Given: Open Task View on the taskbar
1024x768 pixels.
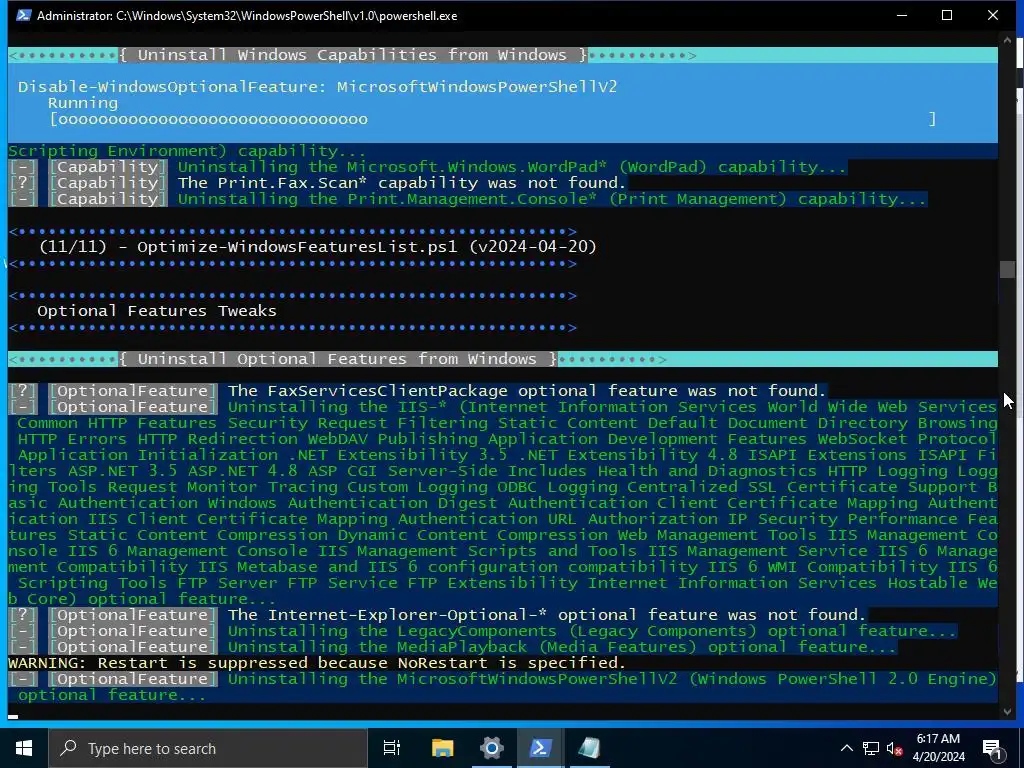Looking at the screenshot, I should pos(392,748).
